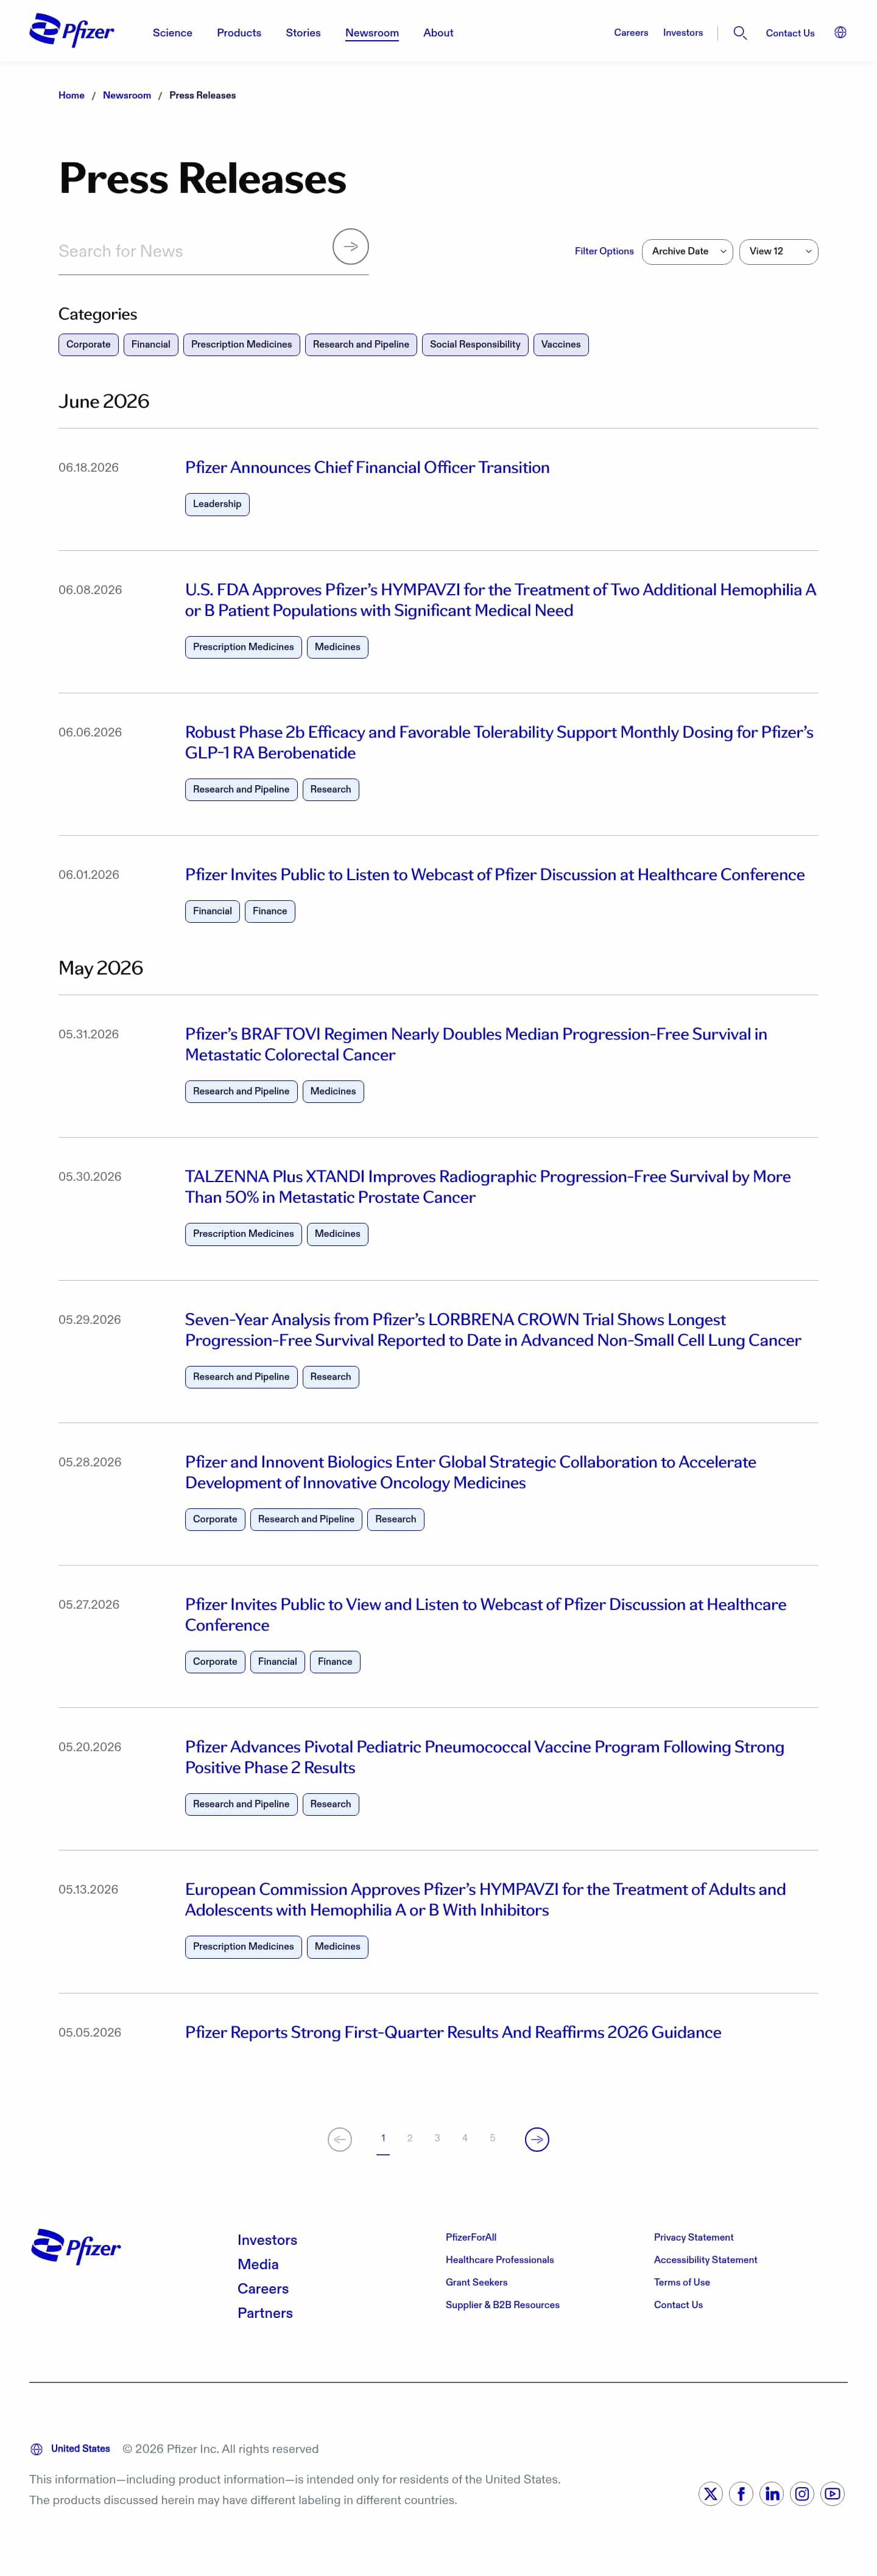Click the Pfizer logo in top header
The height and width of the screenshot is (2576, 877).
click(72, 31)
